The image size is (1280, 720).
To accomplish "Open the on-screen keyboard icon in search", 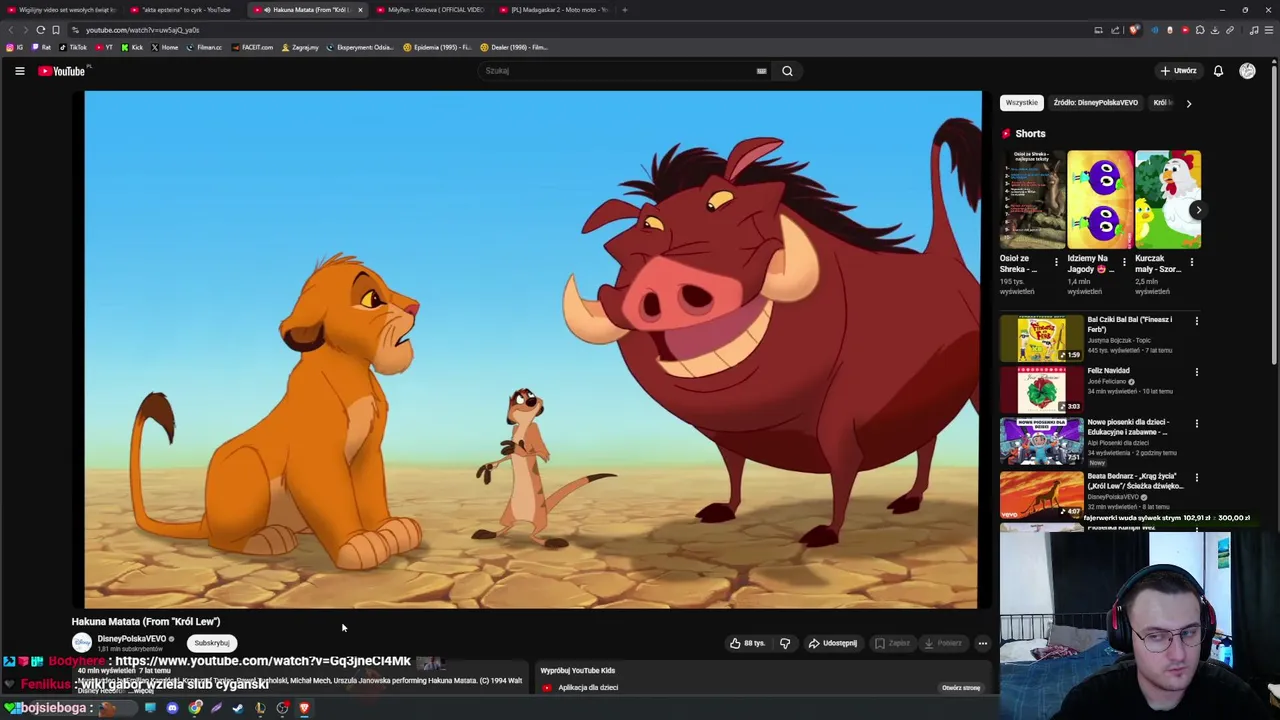I will pos(761,71).
